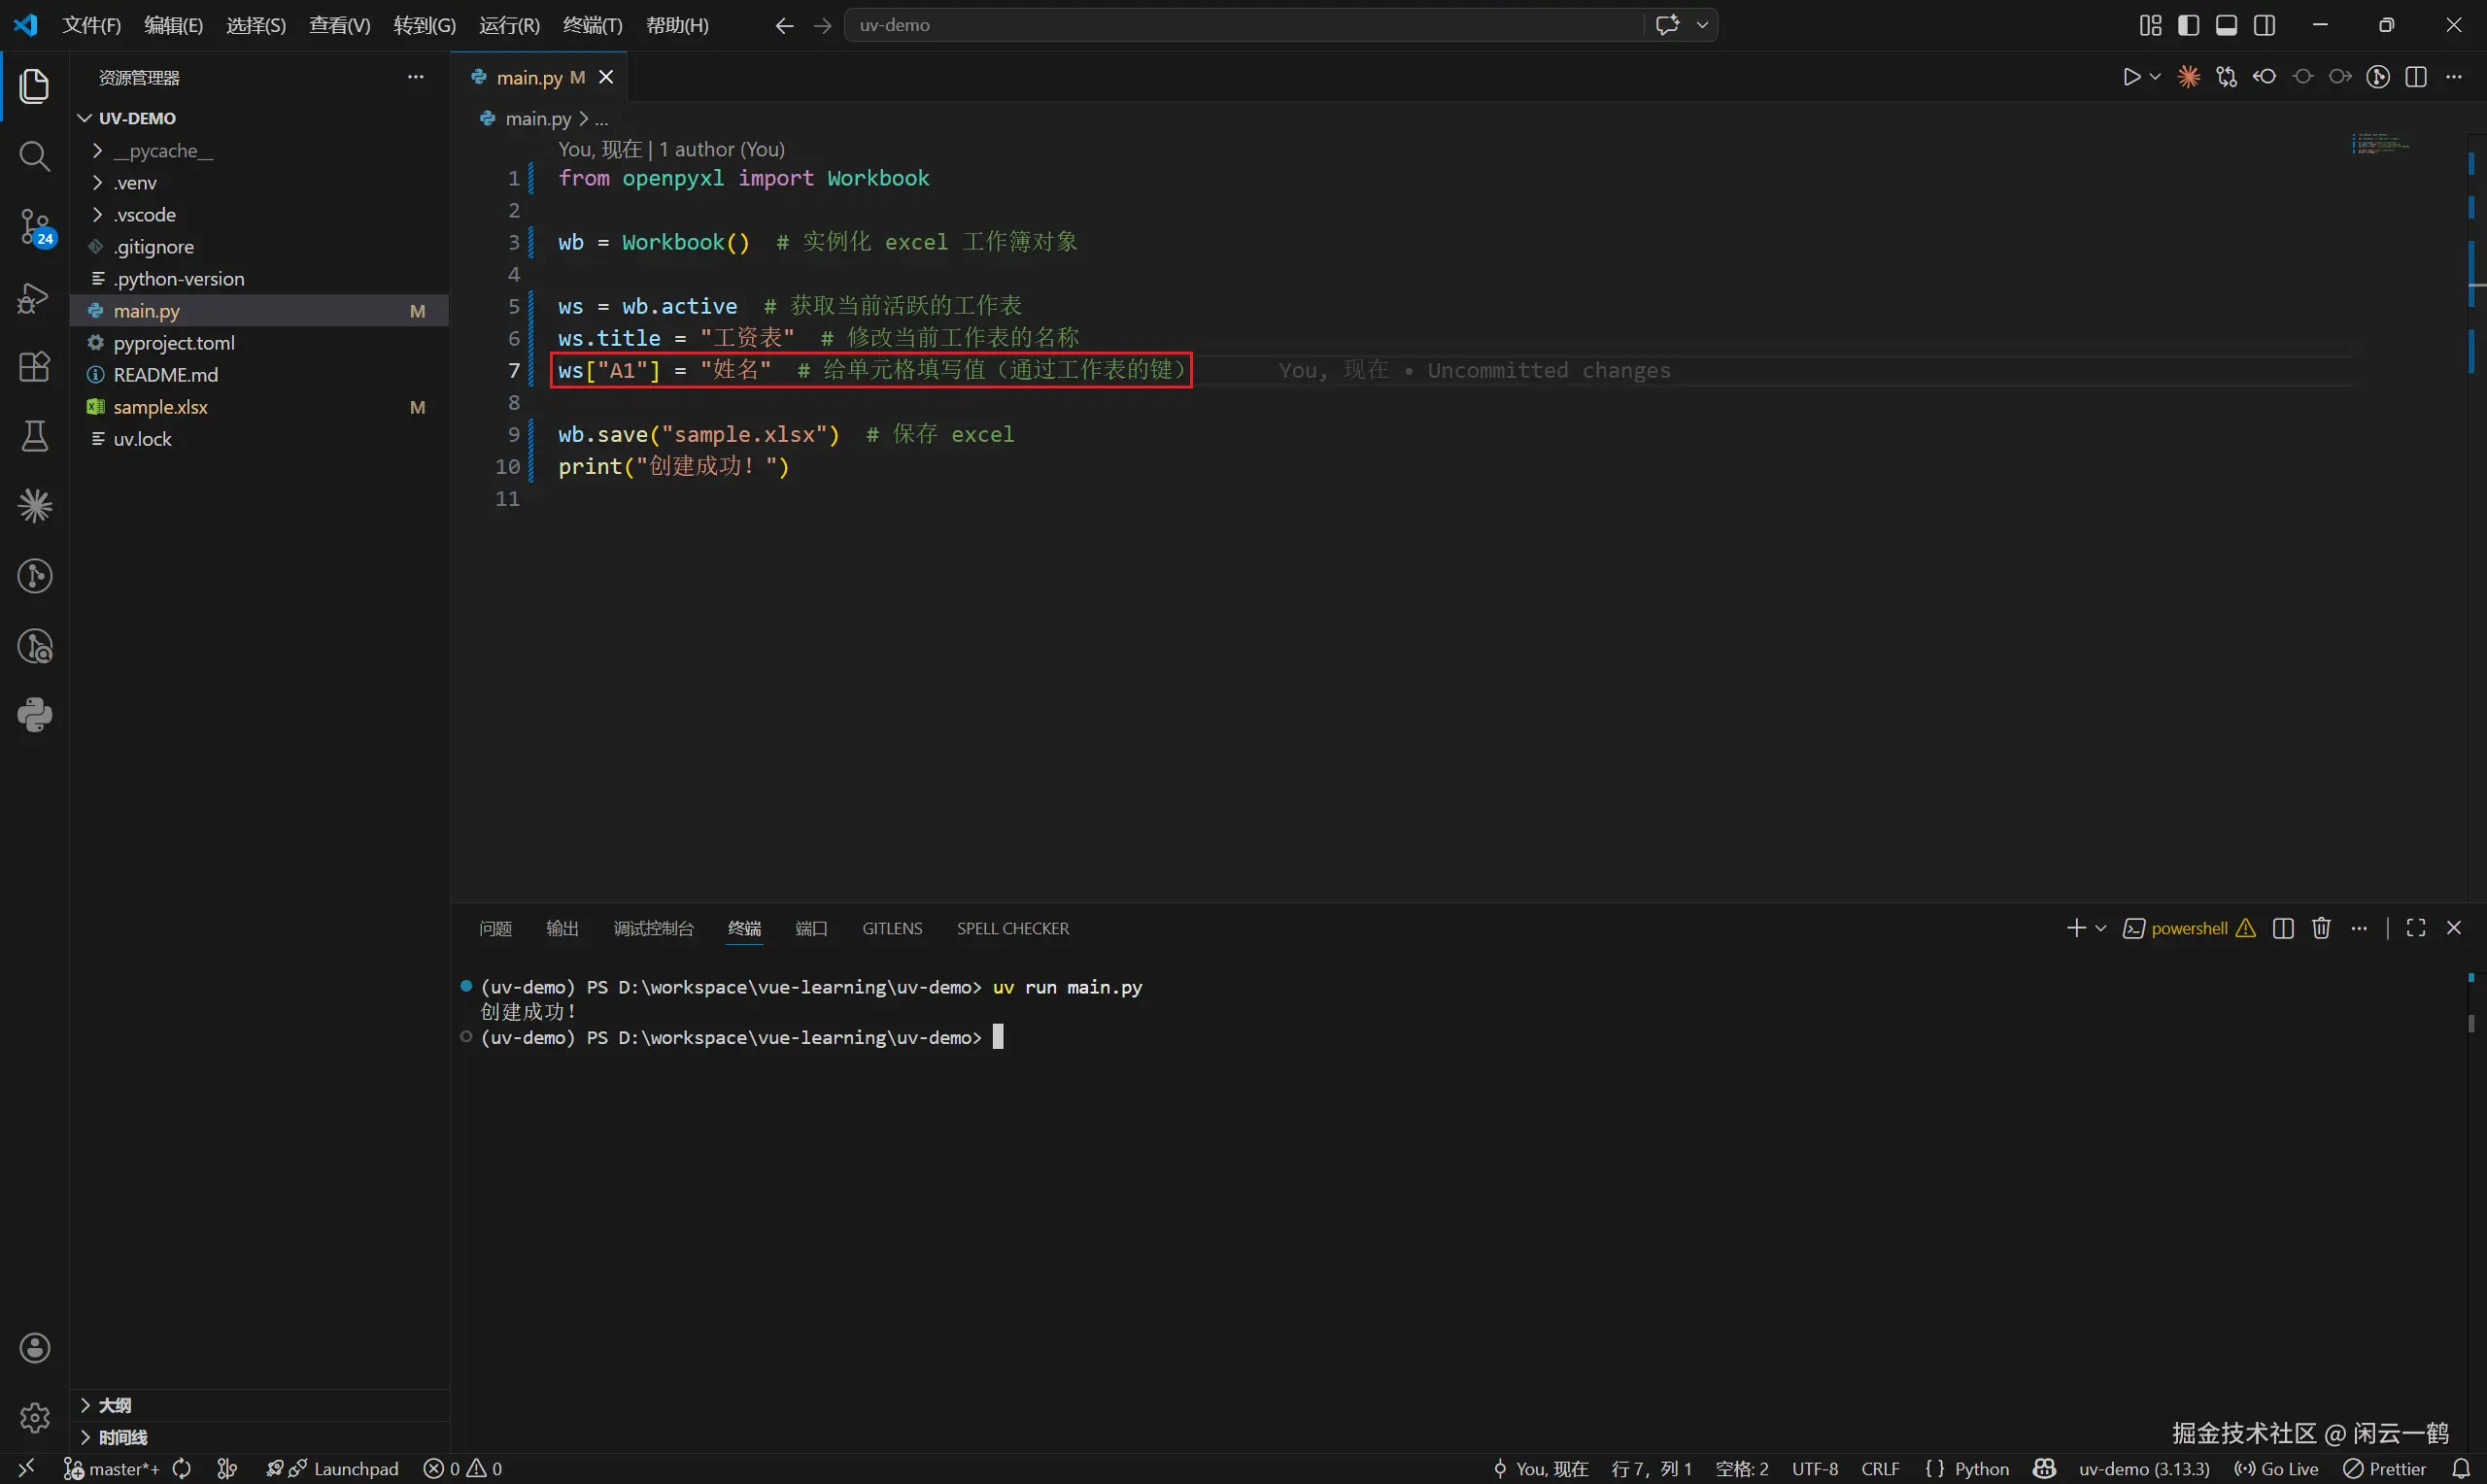Image resolution: width=2487 pixels, height=1484 pixels.
Task: Open the Testing flask view
Action: point(34,436)
